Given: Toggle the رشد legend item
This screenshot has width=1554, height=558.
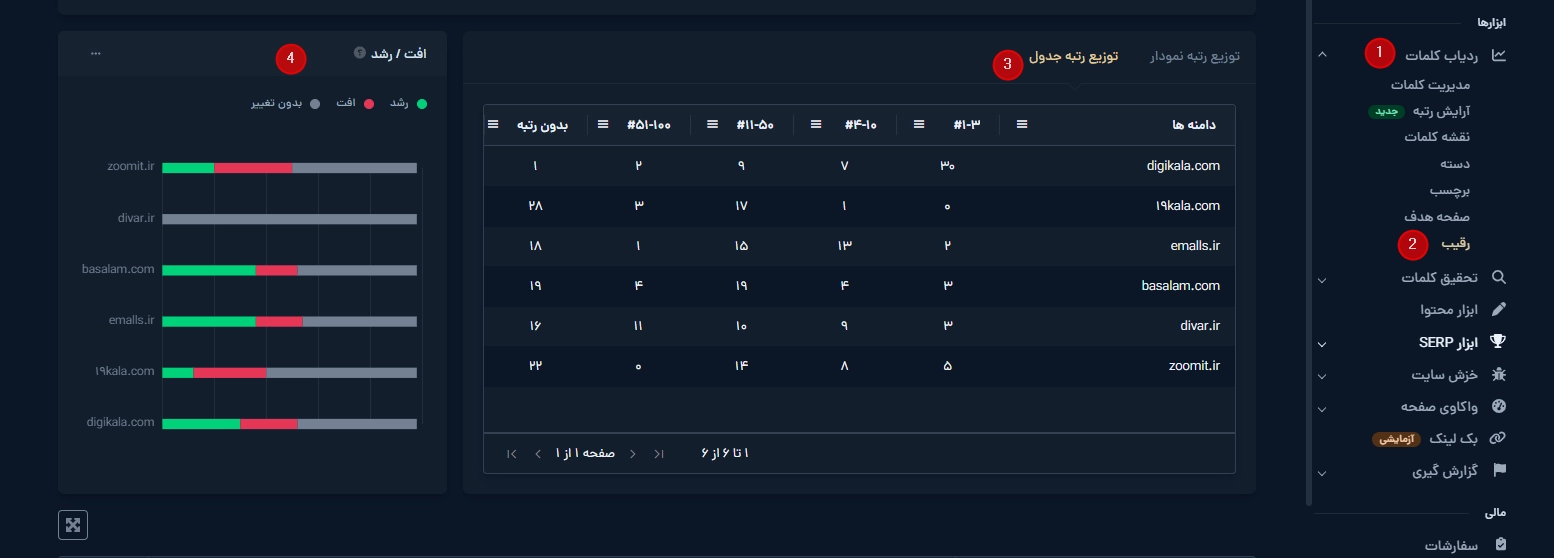Looking at the screenshot, I should [408, 103].
